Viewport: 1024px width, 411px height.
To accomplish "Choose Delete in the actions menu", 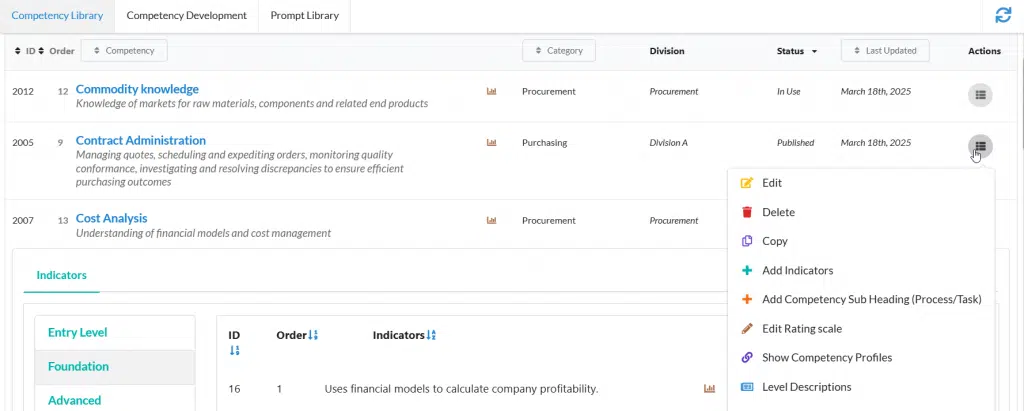I will [778, 212].
